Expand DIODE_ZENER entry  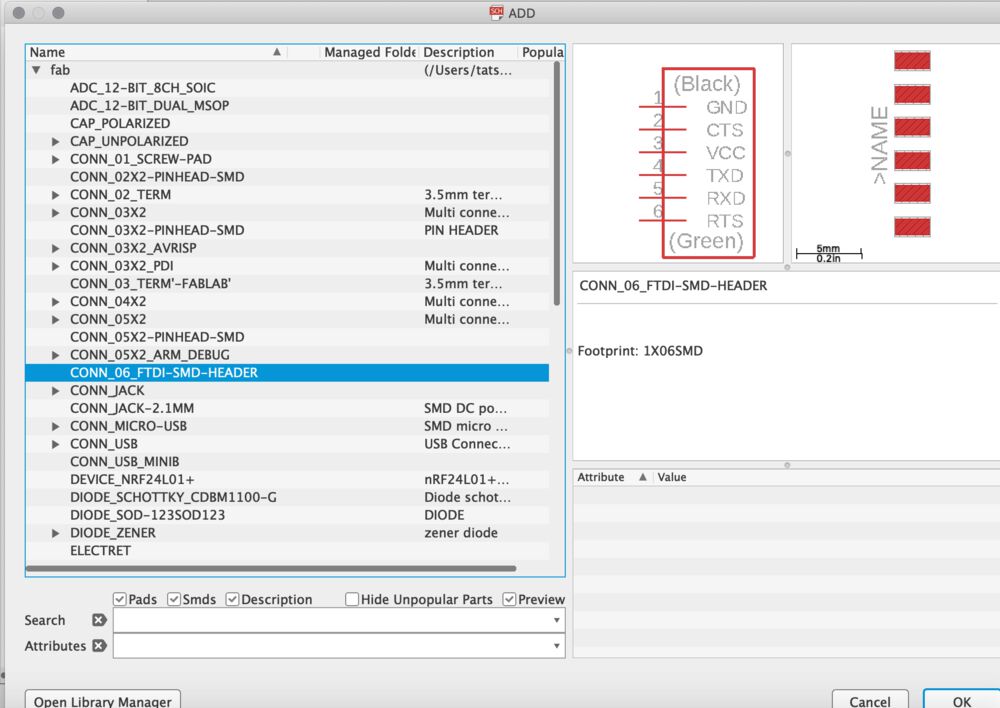(55, 533)
